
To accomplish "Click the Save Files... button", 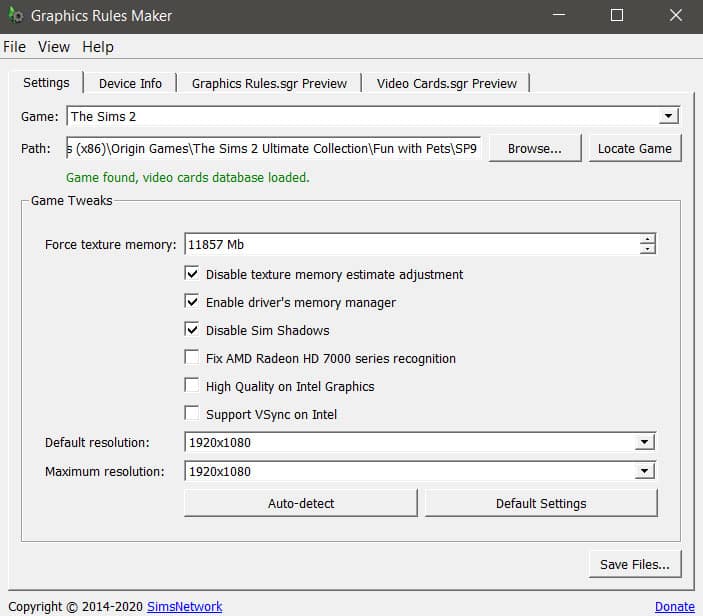I will (635, 564).
